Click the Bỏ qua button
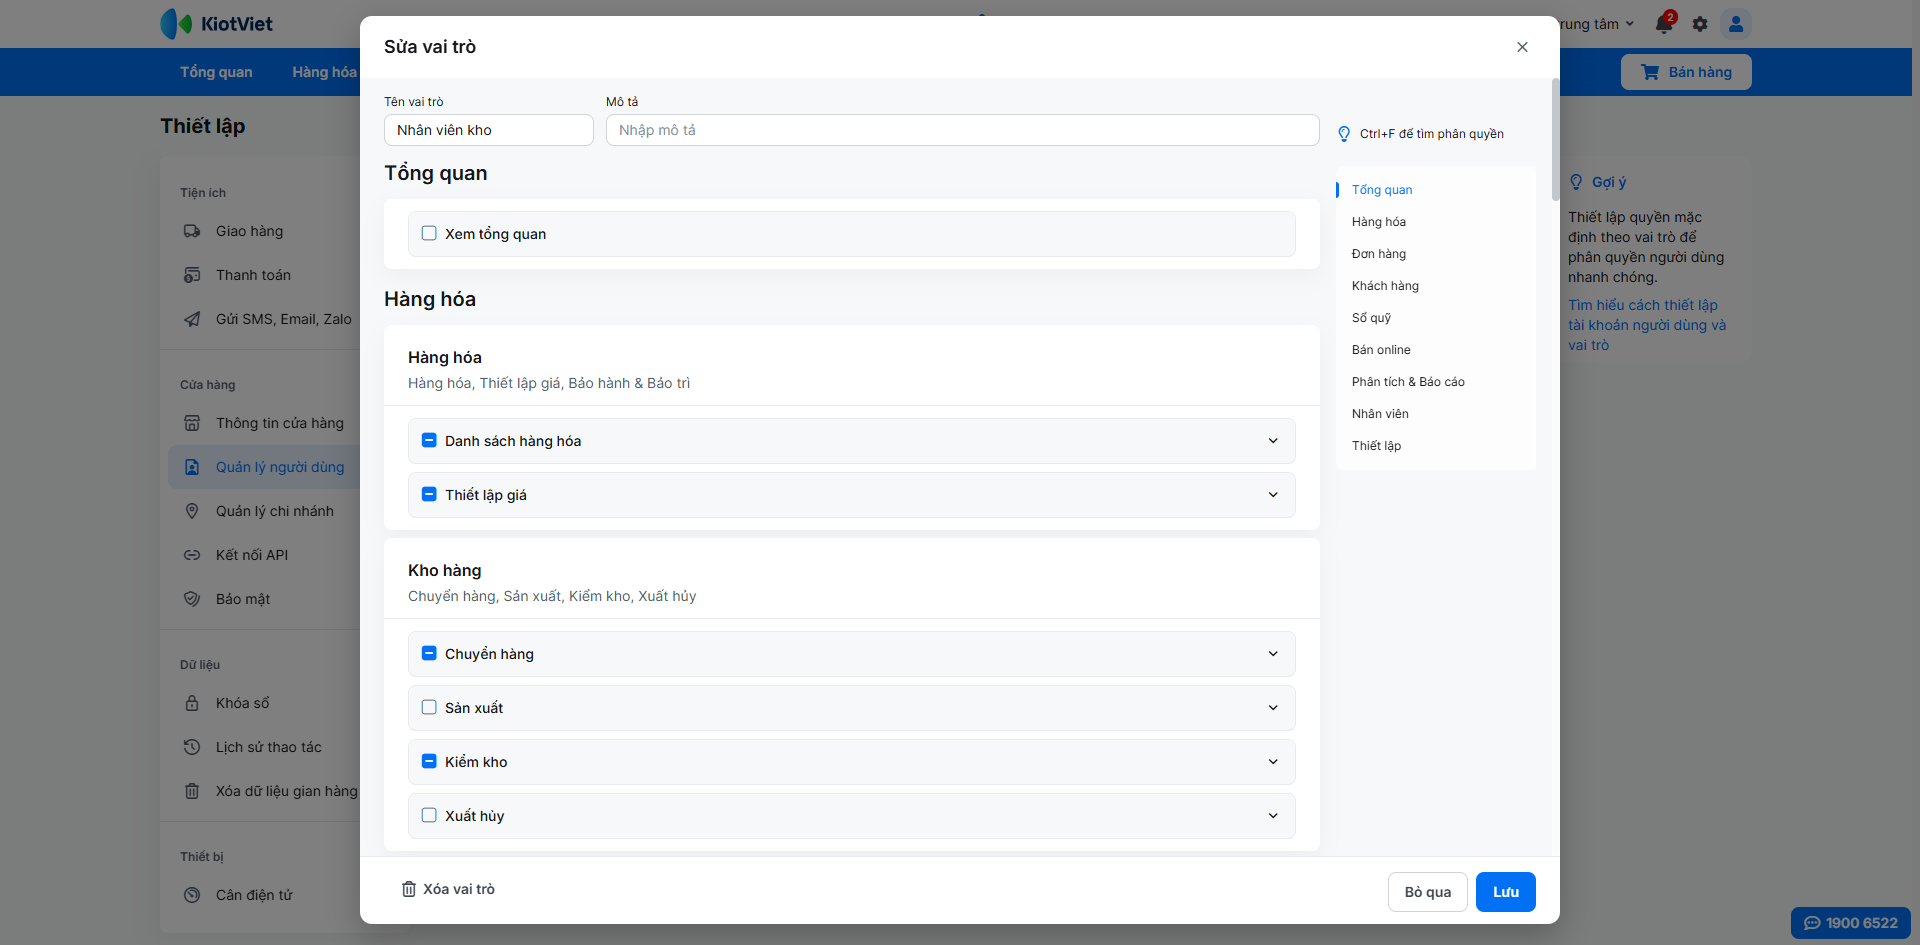Screen dimensions: 1920x945 click(1427, 892)
